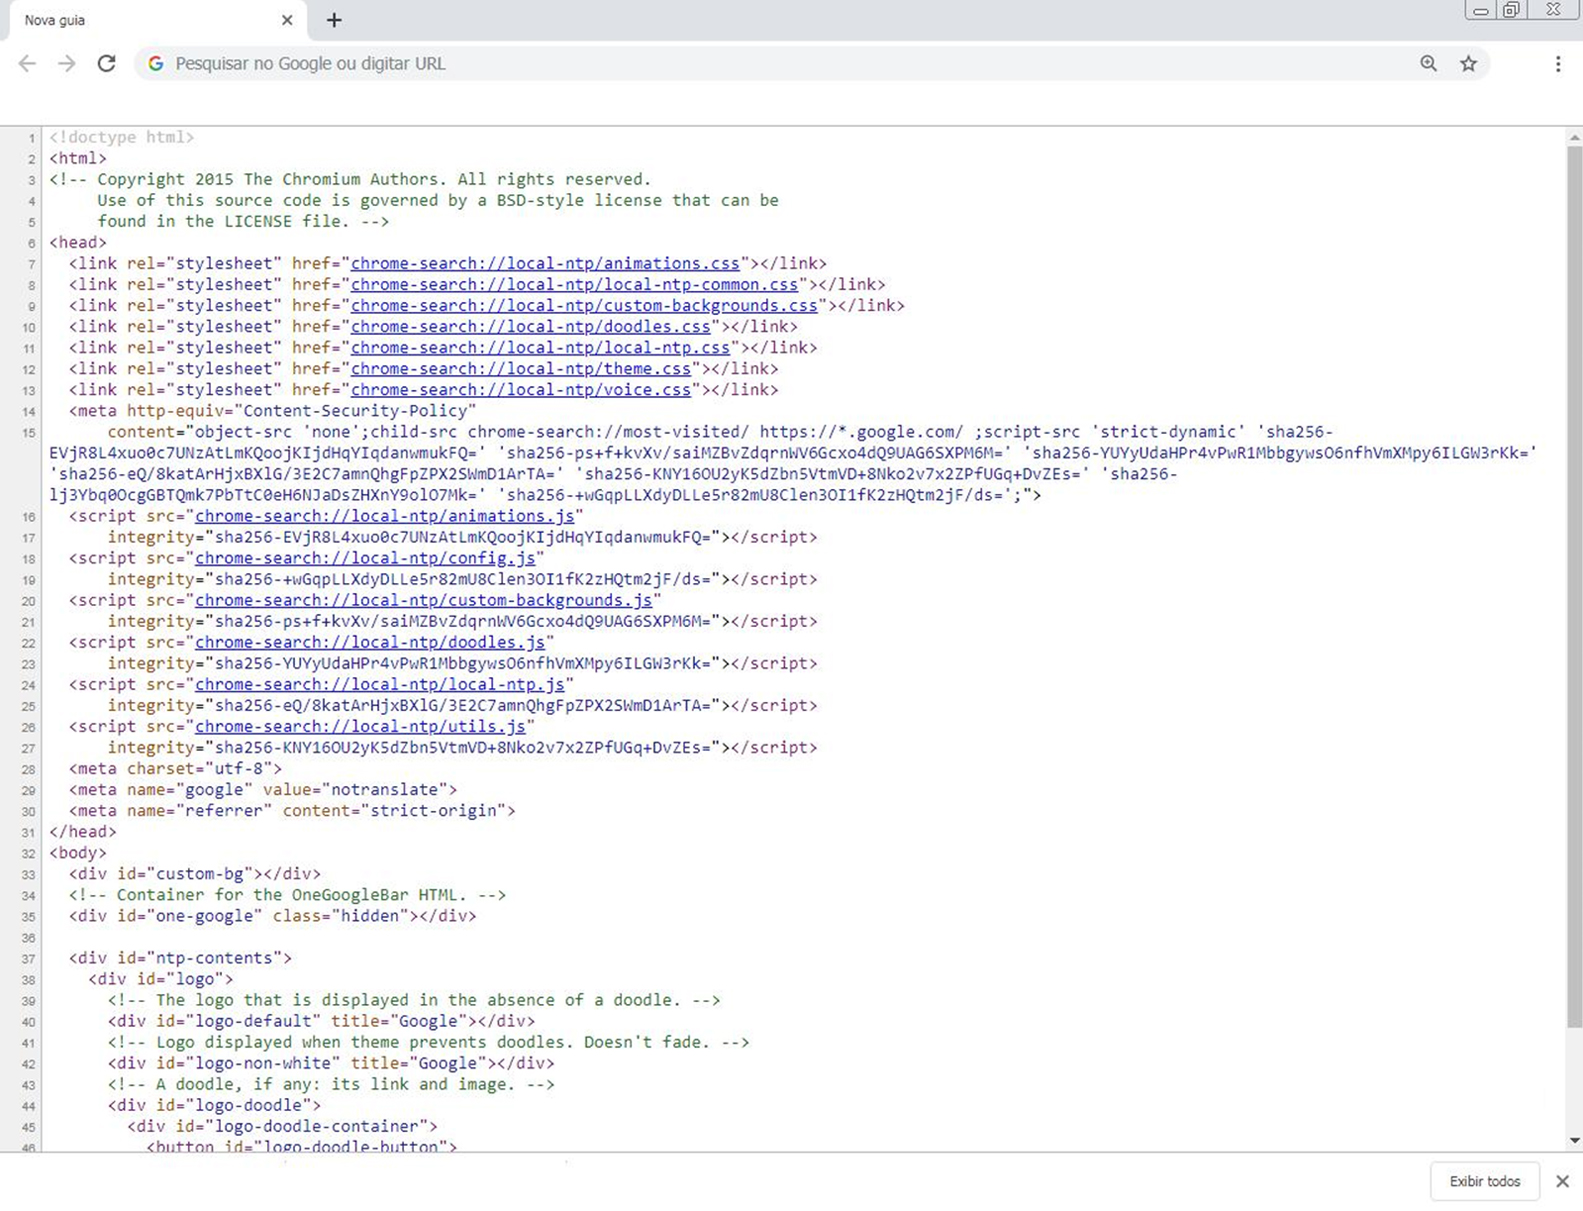Click the 'charset="utf-8"' meta line

pos(175,768)
